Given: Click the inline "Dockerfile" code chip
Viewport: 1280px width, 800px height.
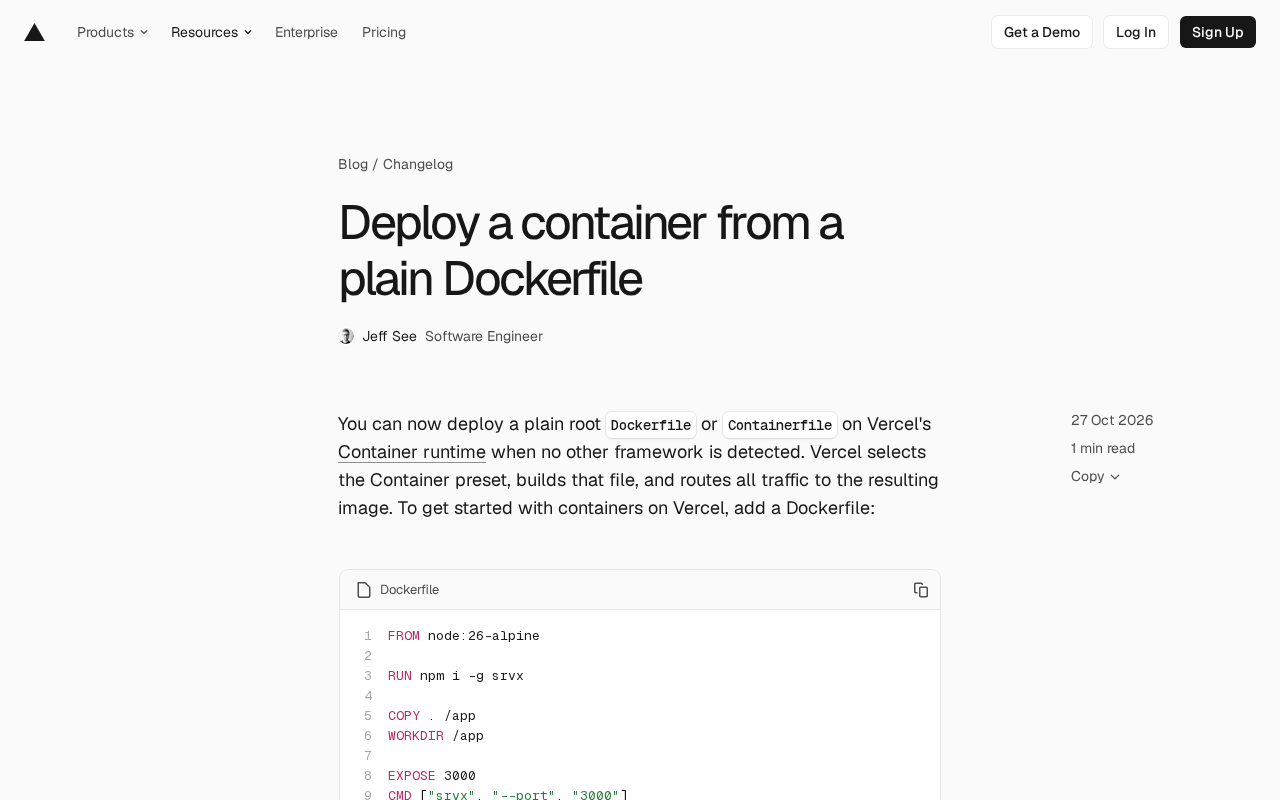Looking at the screenshot, I should [651, 425].
